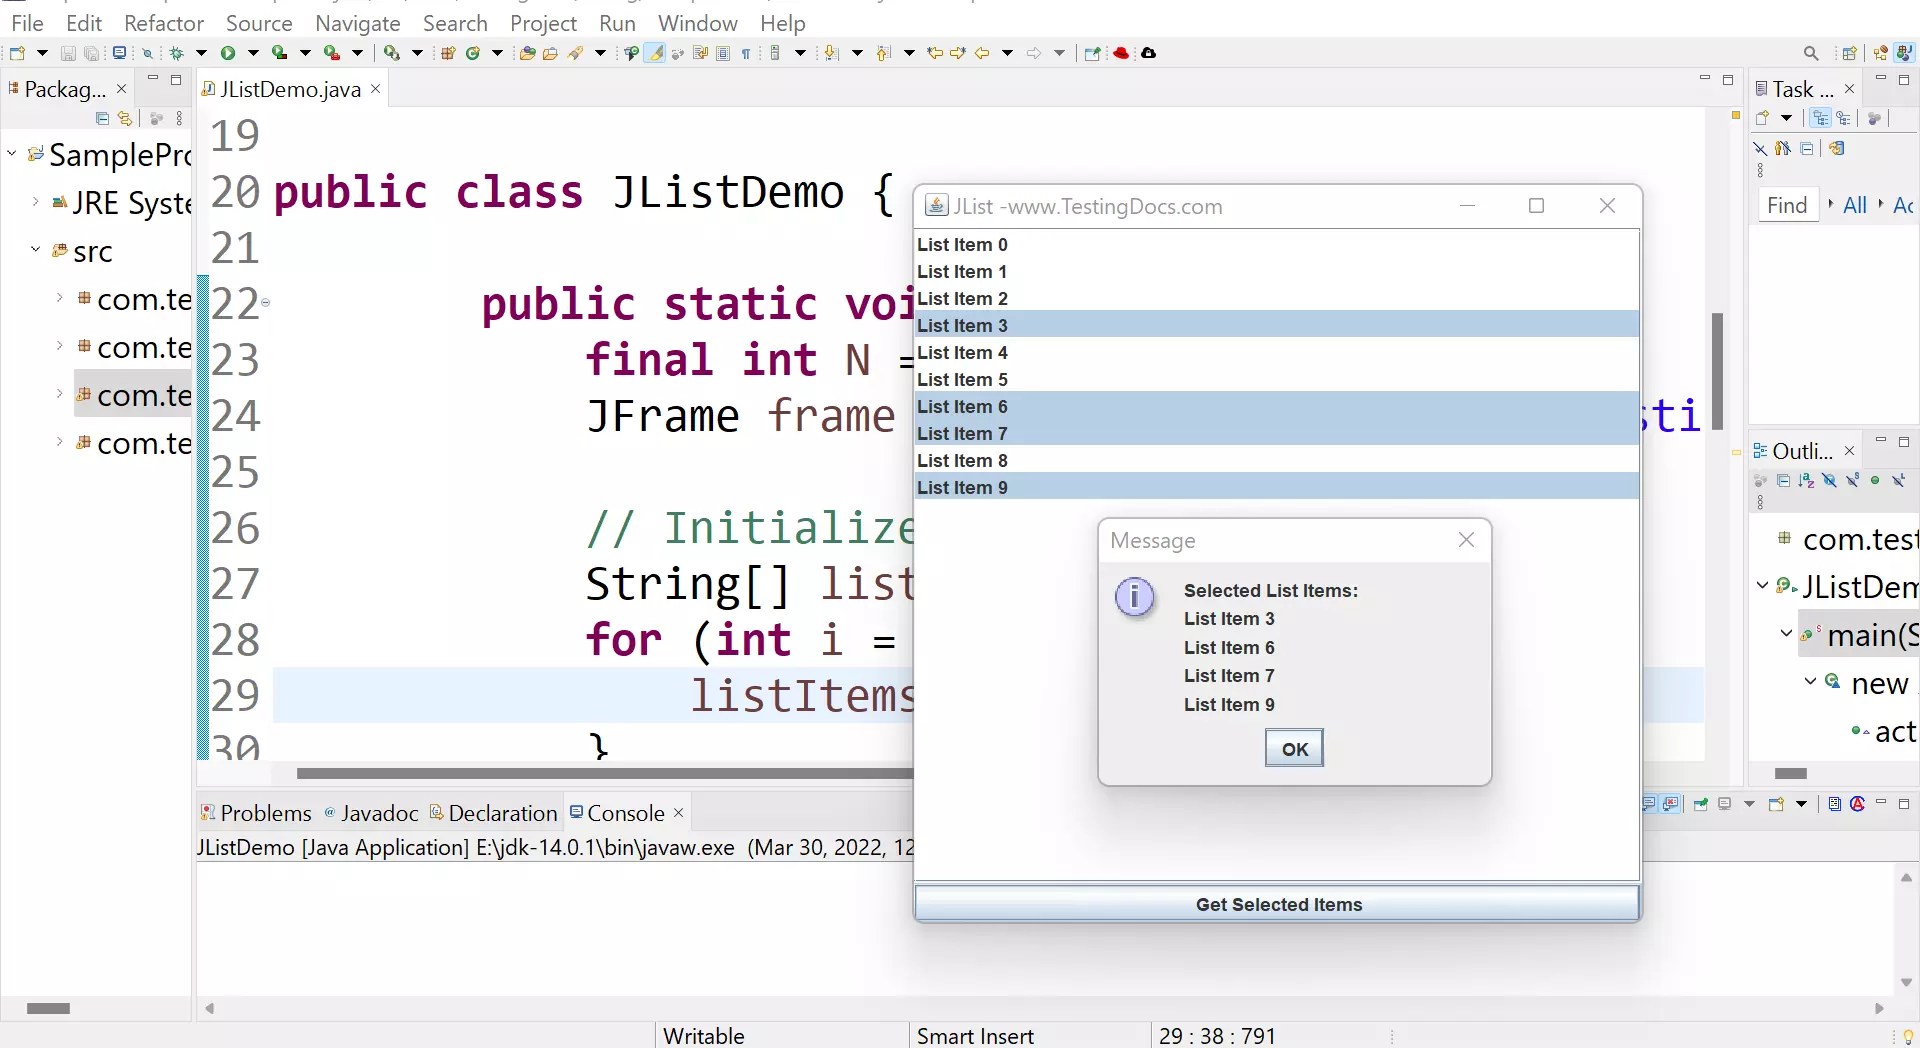Toggle whitespace character display
This screenshot has height=1048, width=1920.
pos(746,53)
